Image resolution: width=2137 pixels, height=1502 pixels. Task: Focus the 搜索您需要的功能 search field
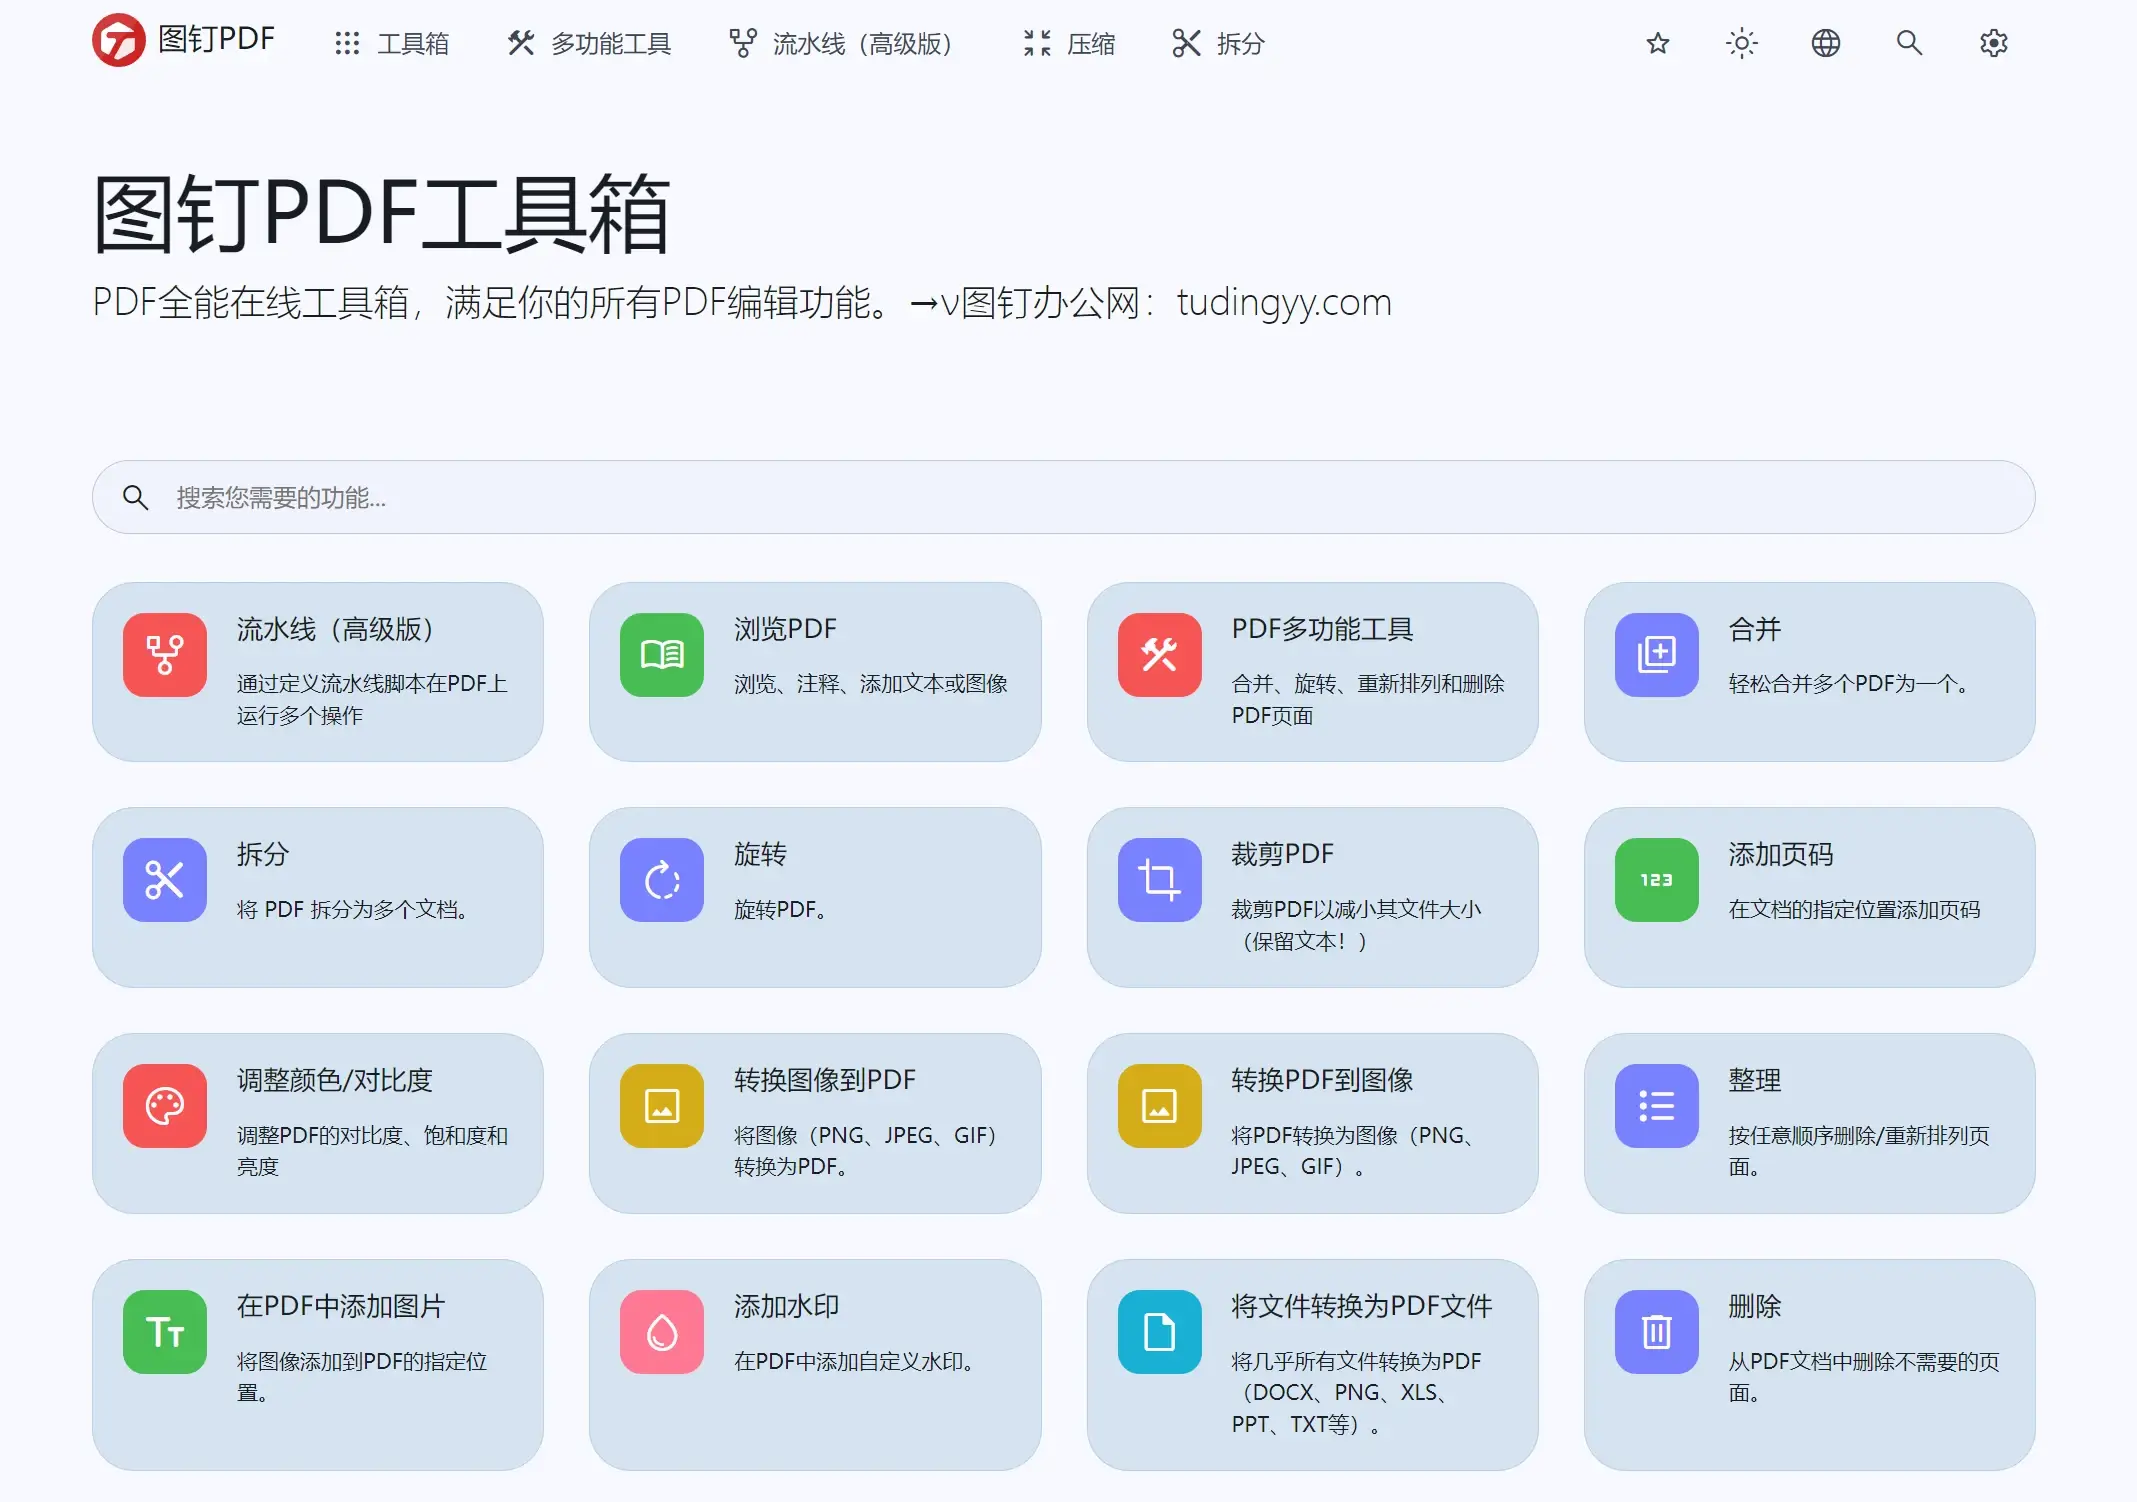coord(1063,497)
